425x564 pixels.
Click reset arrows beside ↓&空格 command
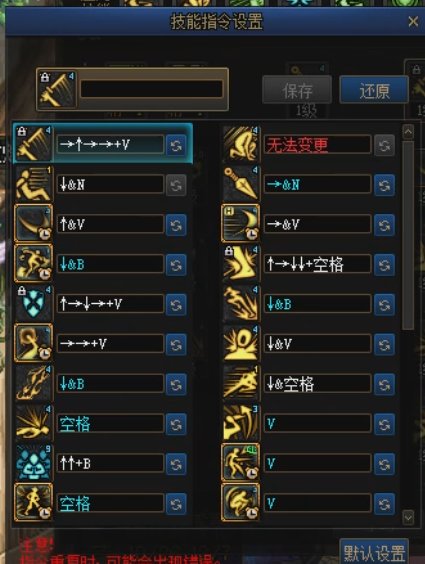click(384, 384)
